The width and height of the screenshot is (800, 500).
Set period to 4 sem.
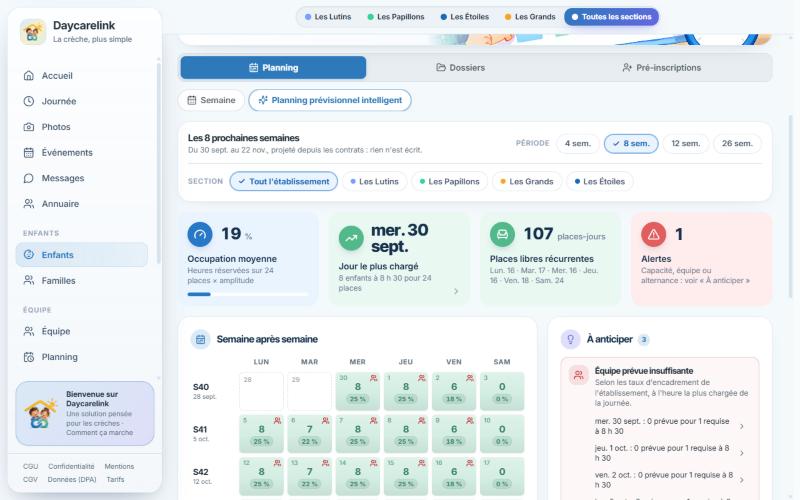tap(578, 143)
